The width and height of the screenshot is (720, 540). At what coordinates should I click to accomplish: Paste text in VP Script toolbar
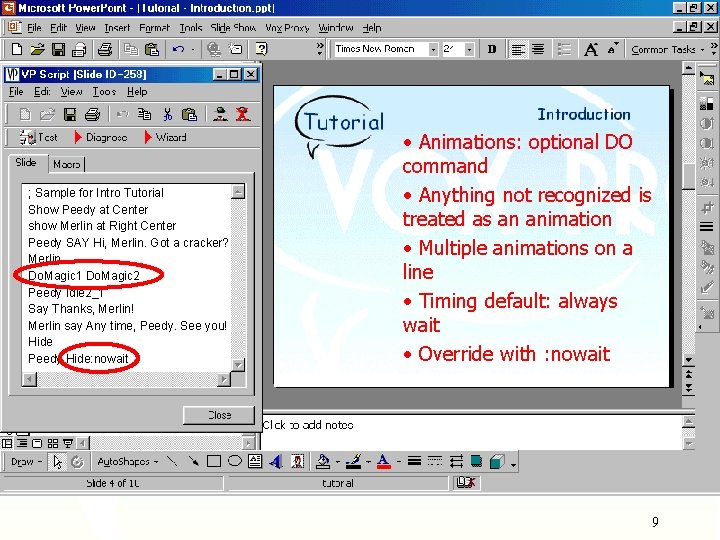pos(189,114)
